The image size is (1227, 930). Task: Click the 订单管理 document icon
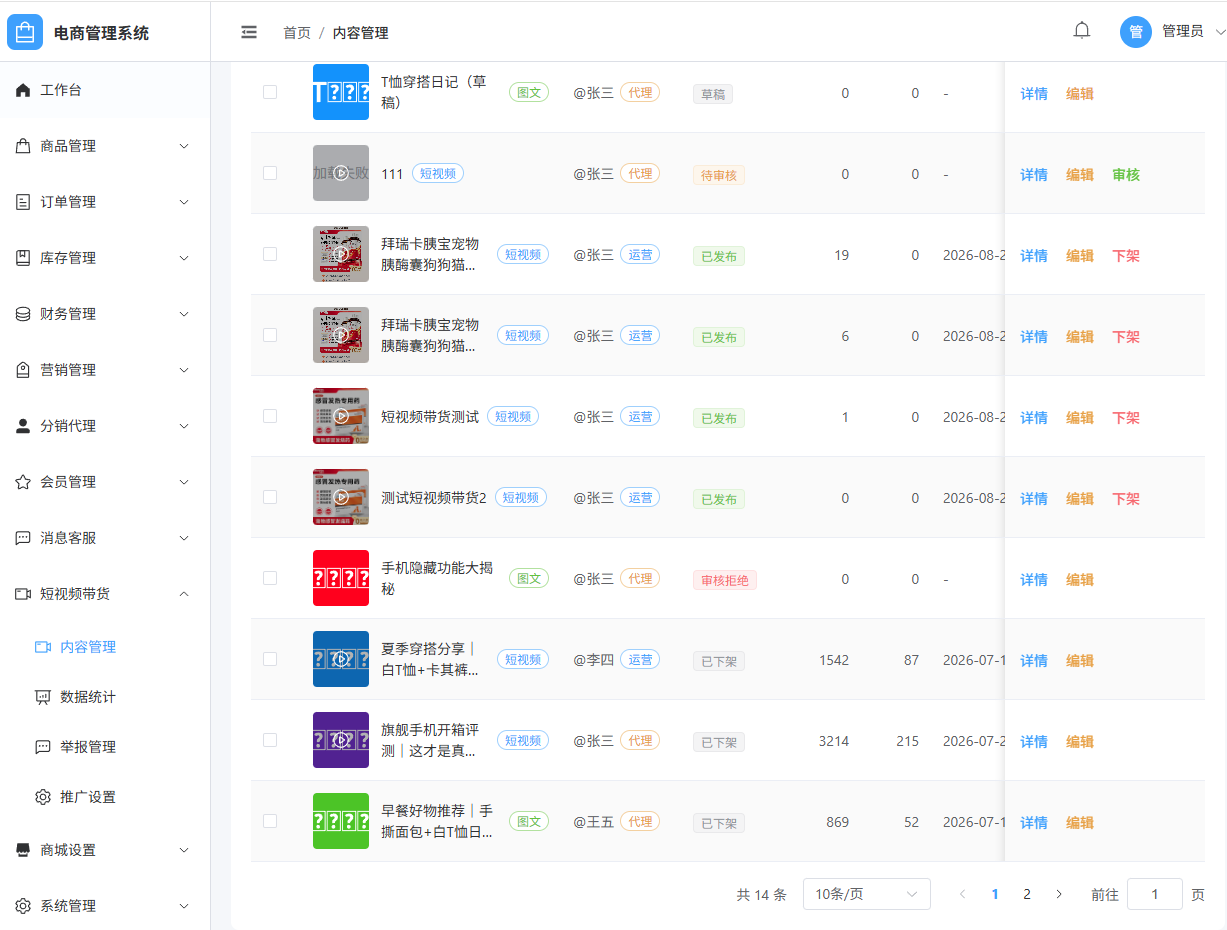pos(23,202)
